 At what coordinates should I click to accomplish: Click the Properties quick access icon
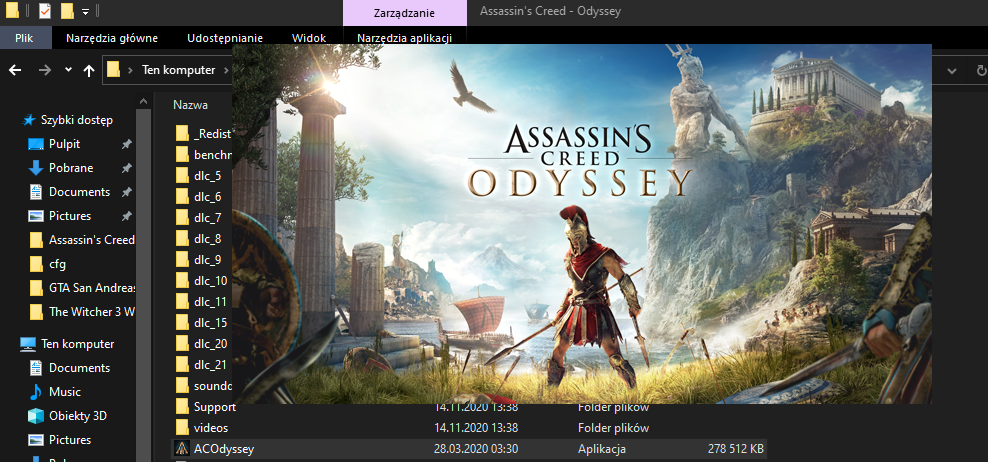coord(45,11)
